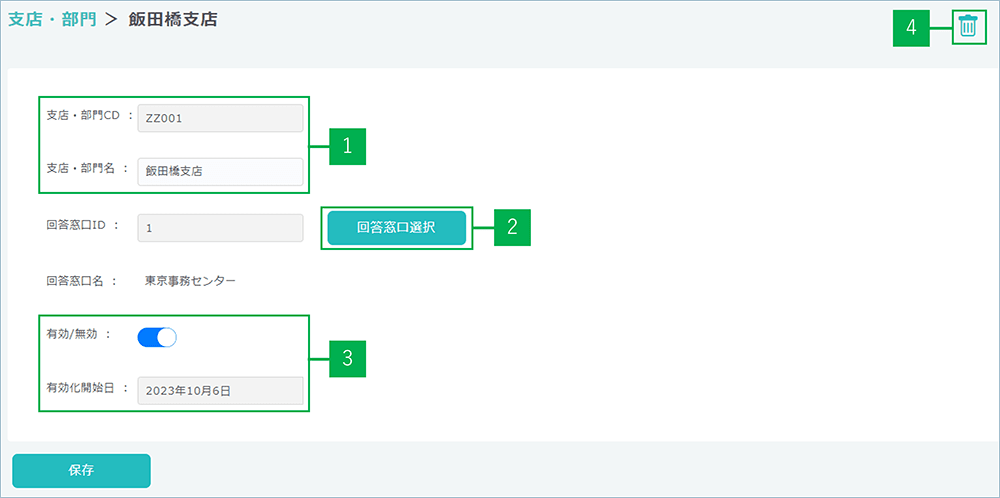Screen dimensions: 1000x498
Task: Click into the 支店・部門名 text field
Action: (219, 172)
